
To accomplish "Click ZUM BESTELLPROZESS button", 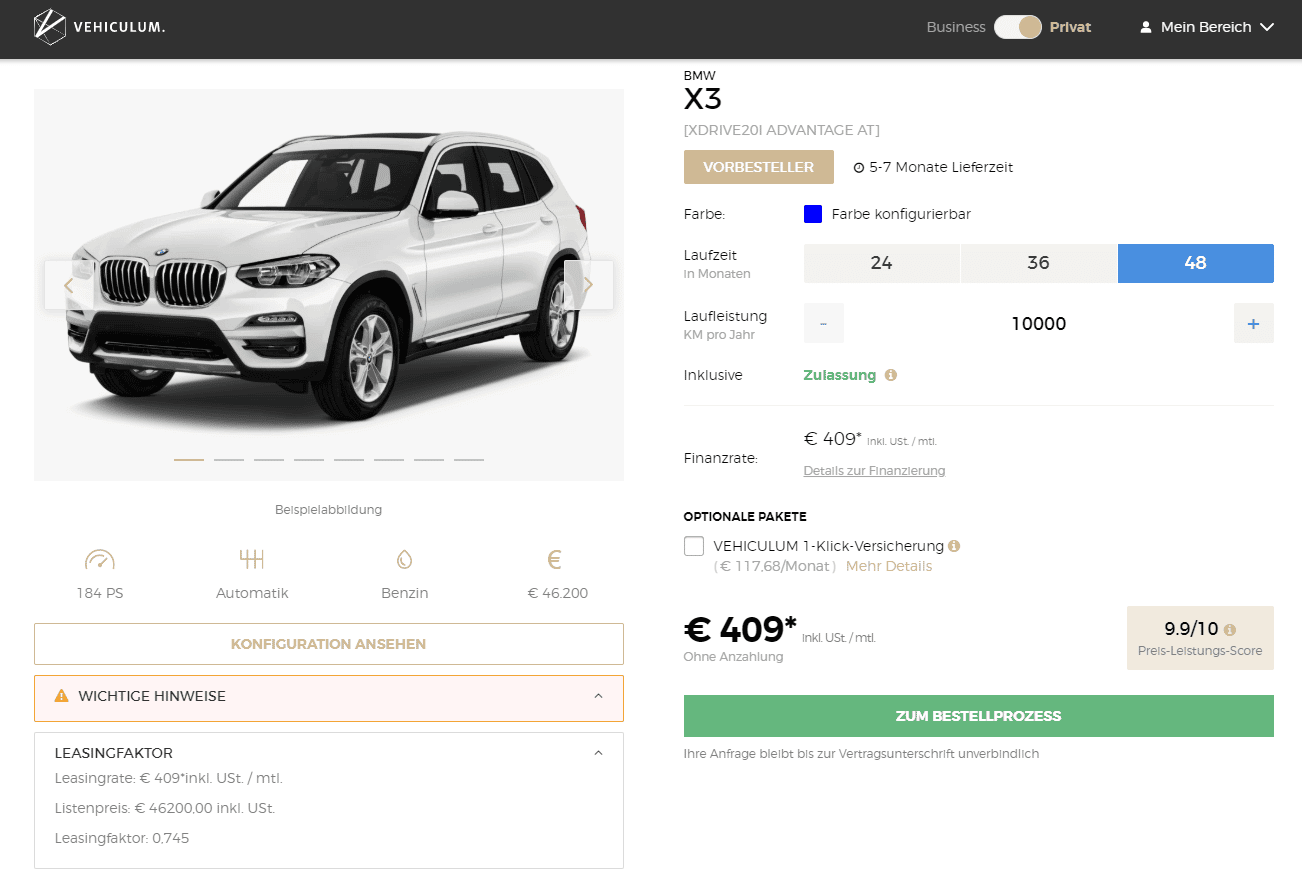I will point(979,716).
